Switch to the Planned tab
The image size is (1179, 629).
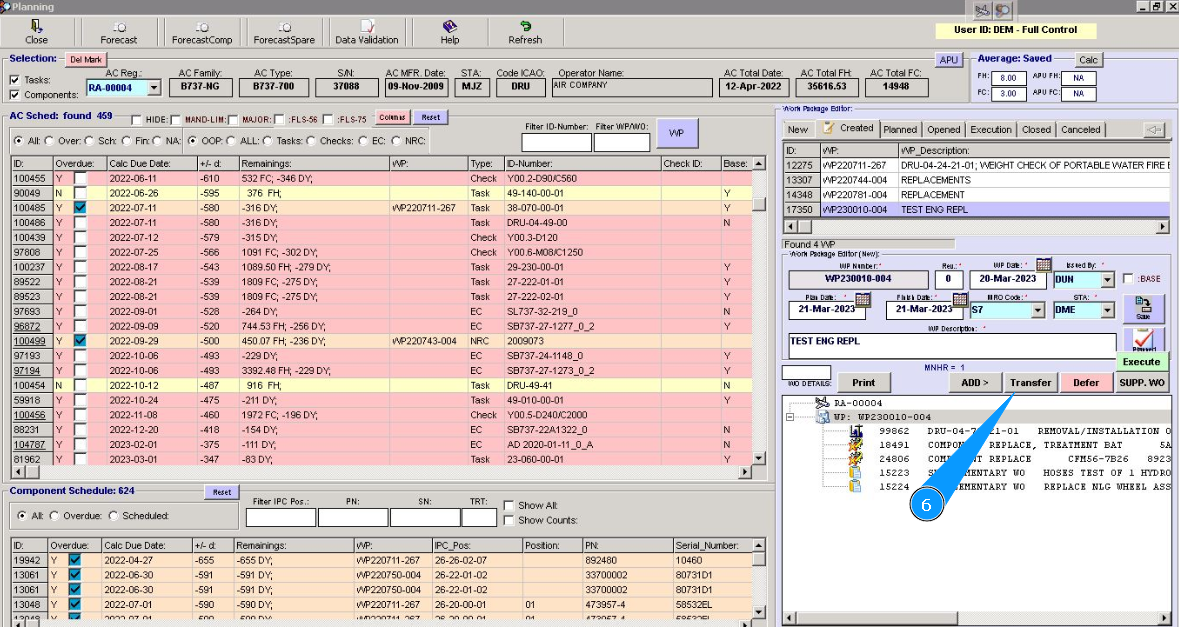click(x=900, y=129)
